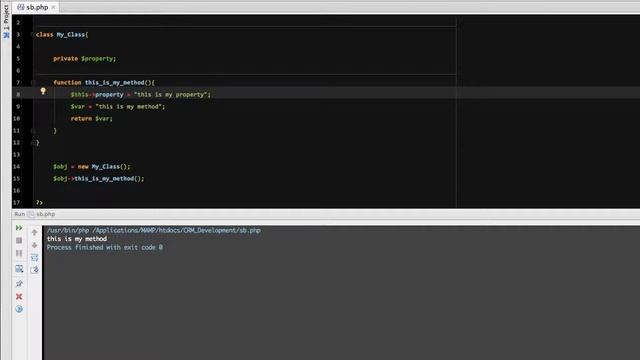640x360 pixels.
Task: Click the PHP file icon on sb.php tab
Action: [x=20, y=7]
